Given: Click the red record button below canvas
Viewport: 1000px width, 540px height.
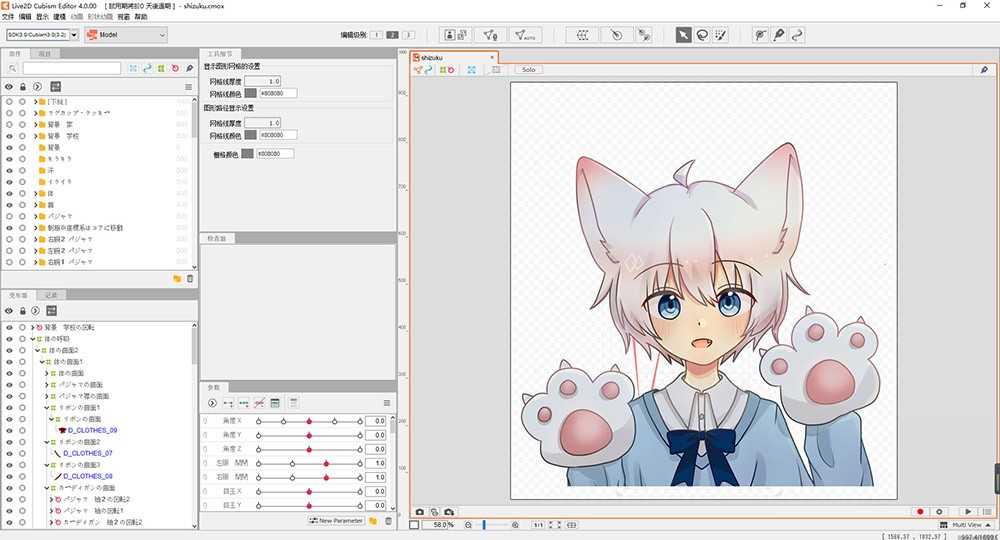Looking at the screenshot, I should 920,512.
